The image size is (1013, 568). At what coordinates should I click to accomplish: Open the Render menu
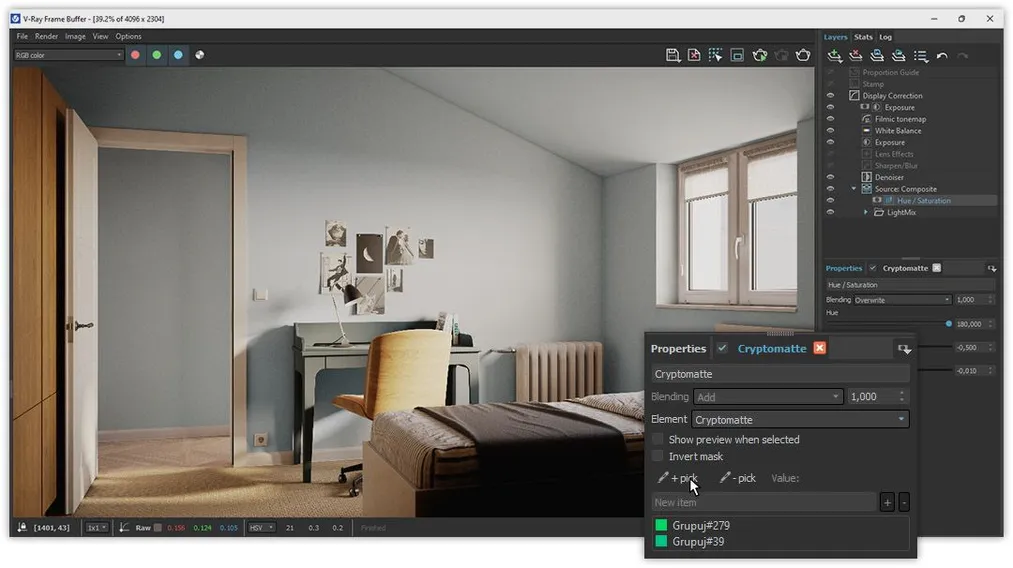coord(46,36)
